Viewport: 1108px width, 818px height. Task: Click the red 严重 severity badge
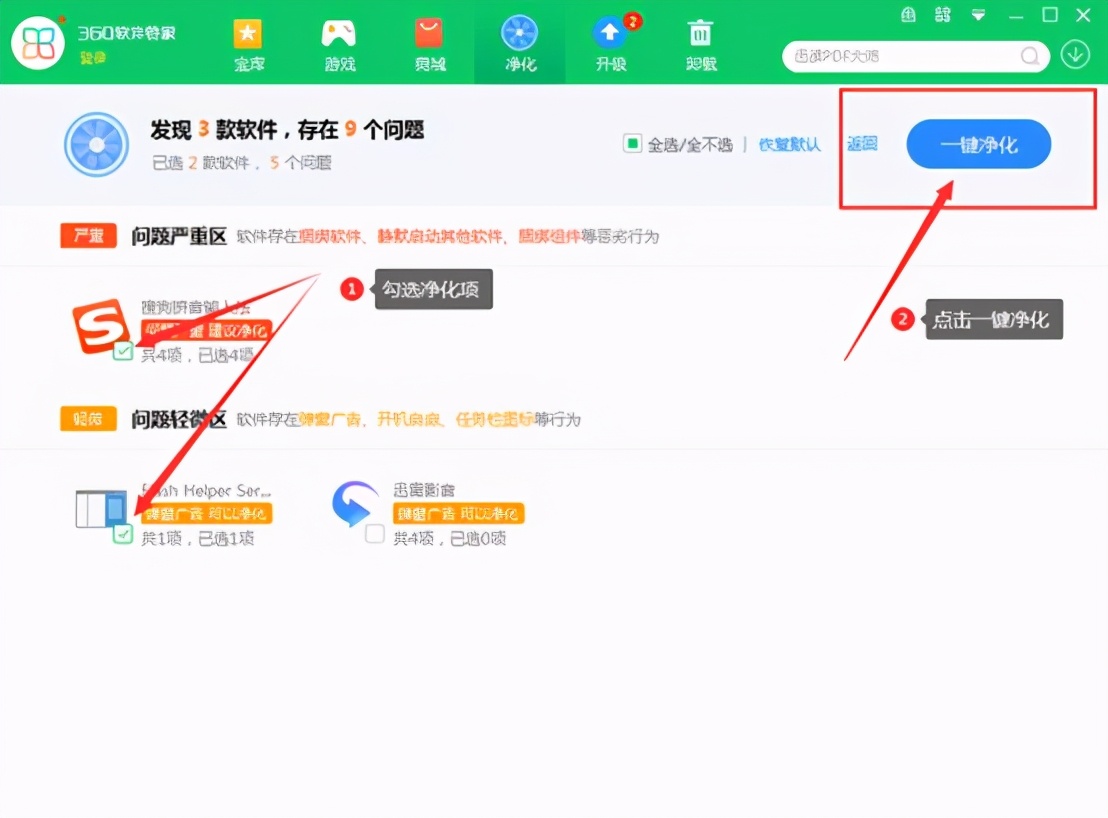pos(88,236)
